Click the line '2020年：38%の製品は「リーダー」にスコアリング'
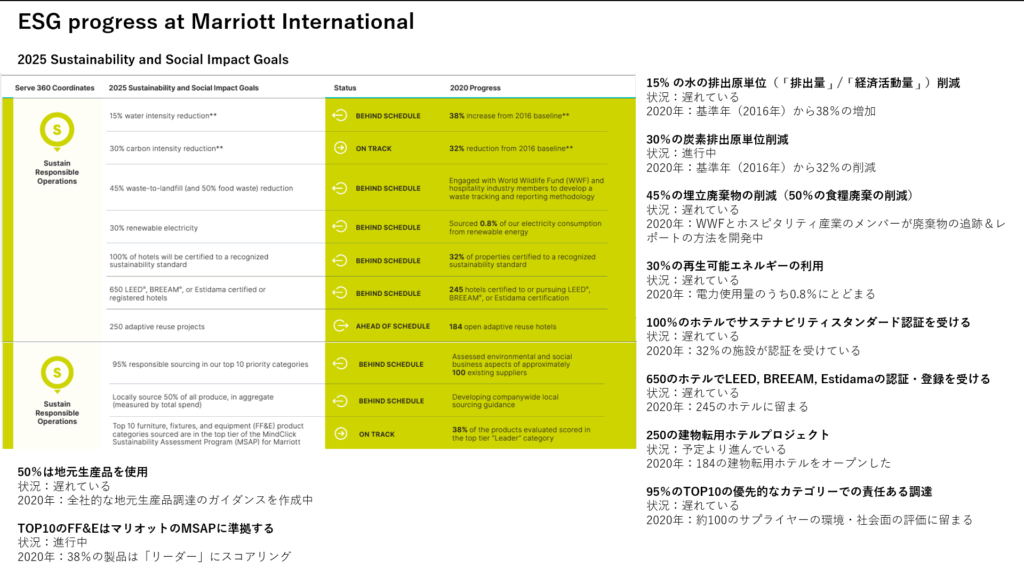The width and height of the screenshot is (1024, 577). coord(155,556)
